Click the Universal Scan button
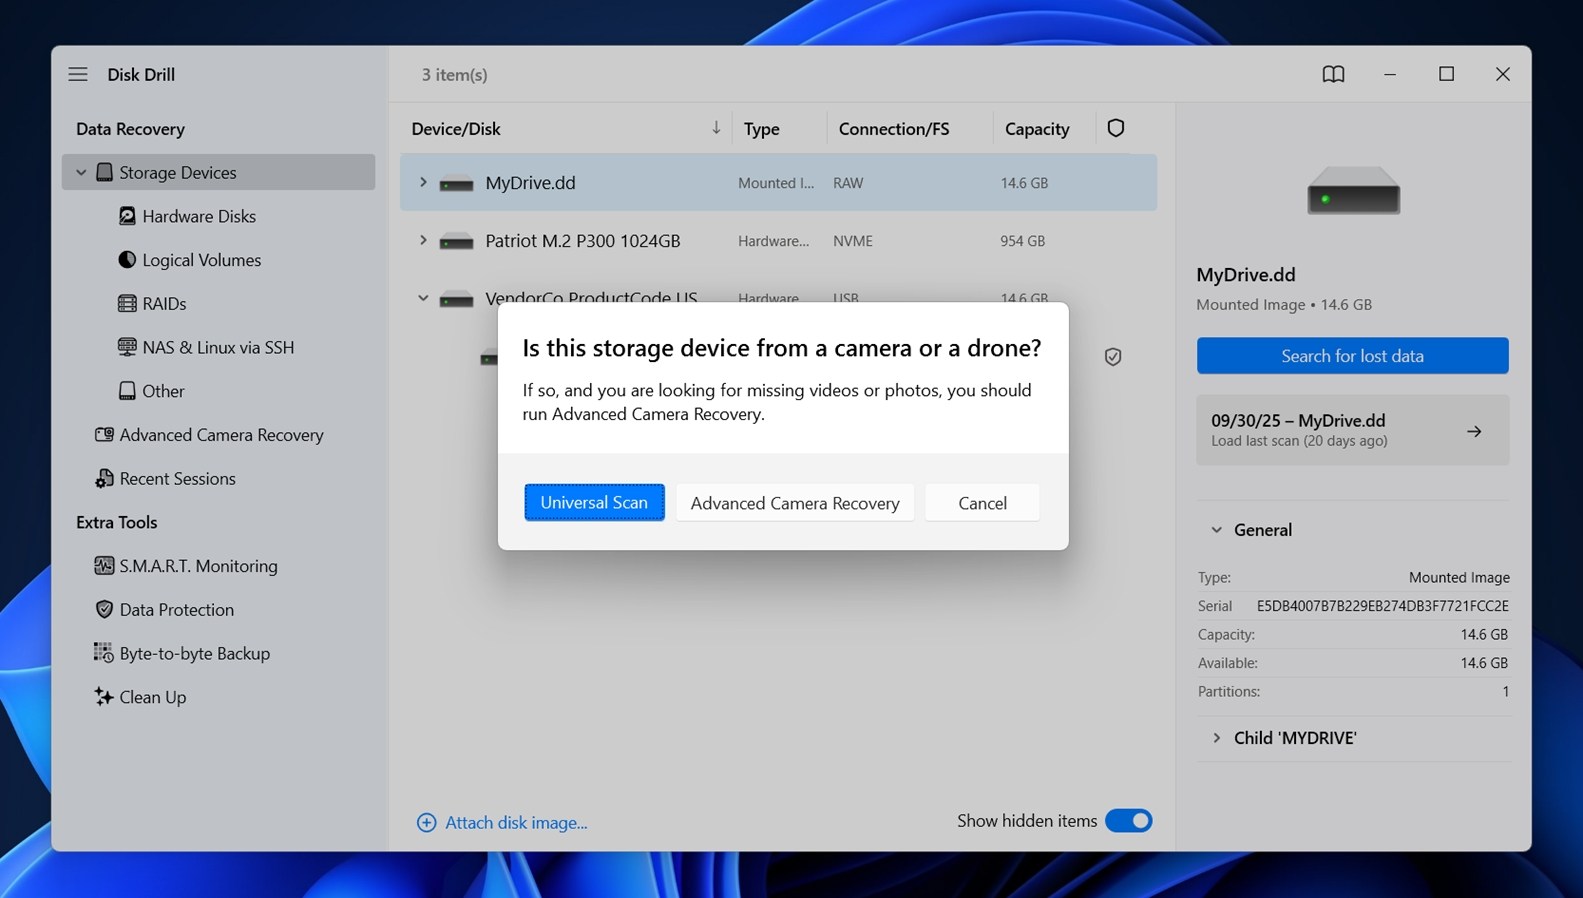This screenshot has width=1583, height=898. point(594,503)
